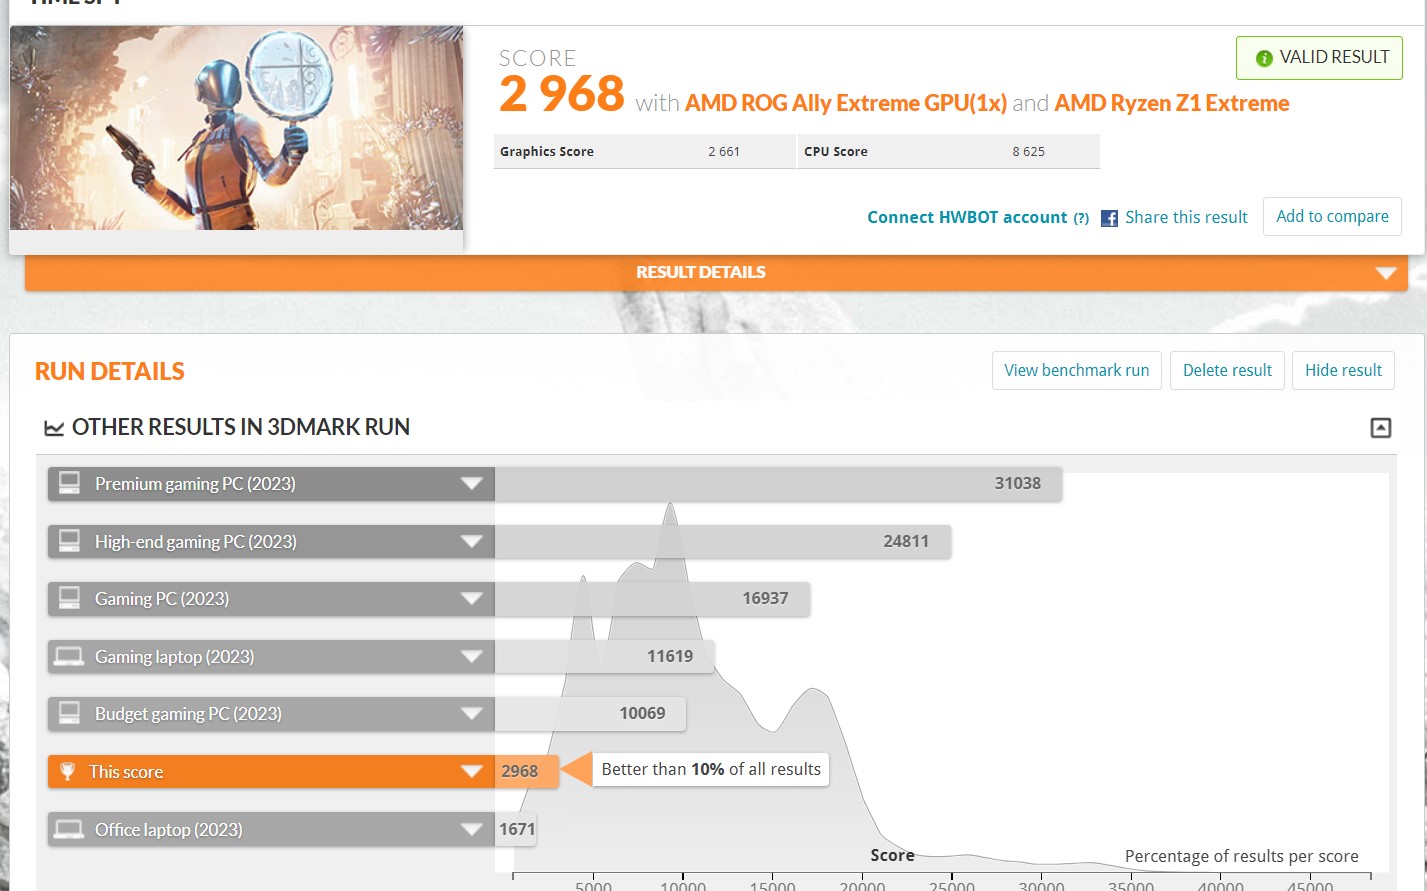1427x891 pixels.
Task: Click View benchmark run button
Action: tap(1076, 370)
